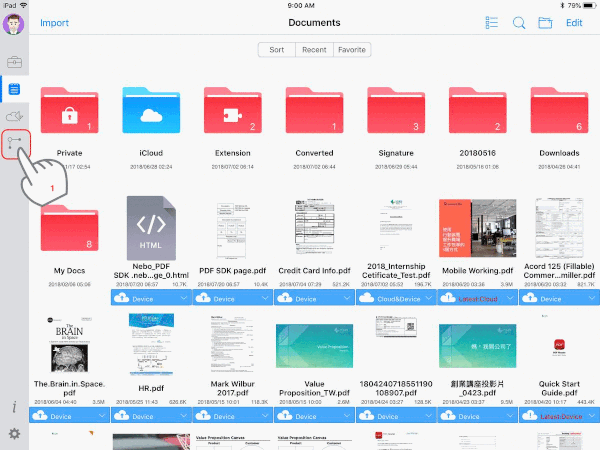Viewport: 600px width, 450px height.
Task: Click cloud warning icon under Mobile Working.pdf
Action: (448, 298)
